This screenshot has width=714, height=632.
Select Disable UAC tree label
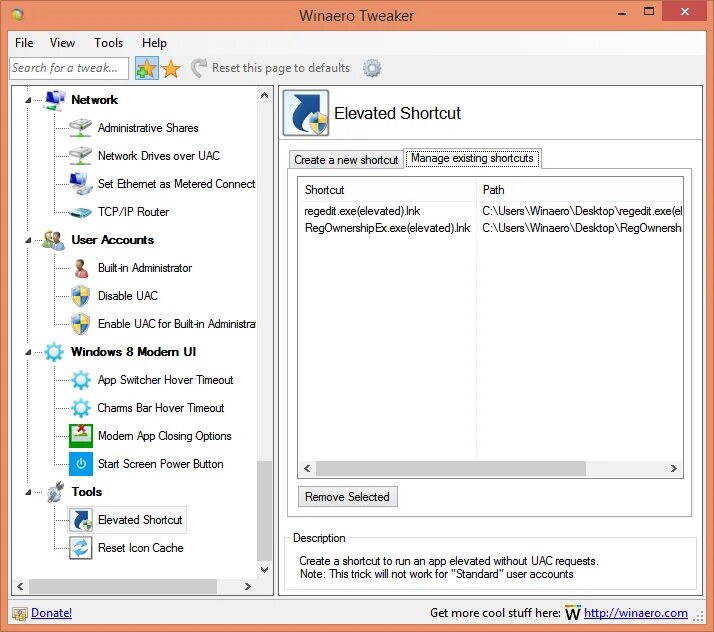point(128,296)
